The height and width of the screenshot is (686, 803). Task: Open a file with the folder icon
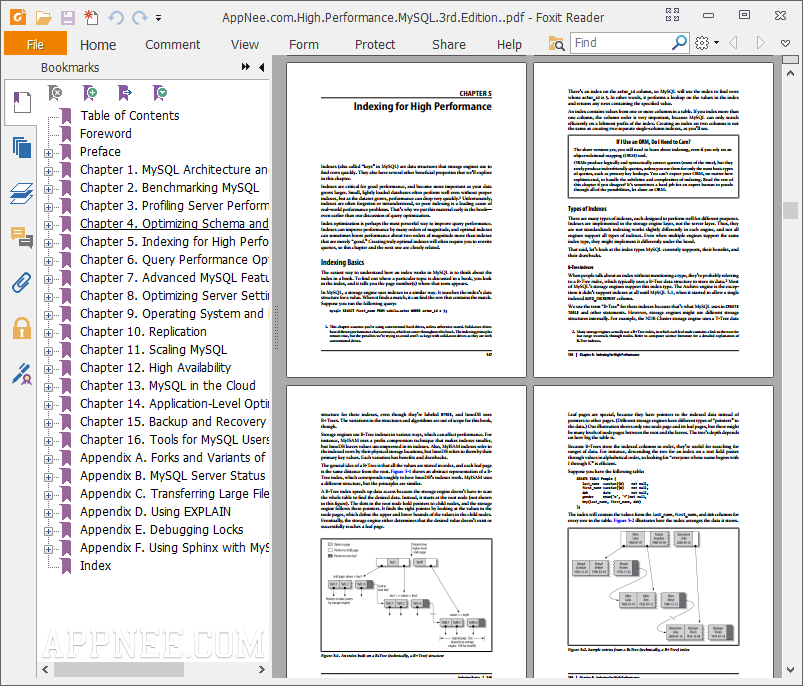[x=44, y=18]
